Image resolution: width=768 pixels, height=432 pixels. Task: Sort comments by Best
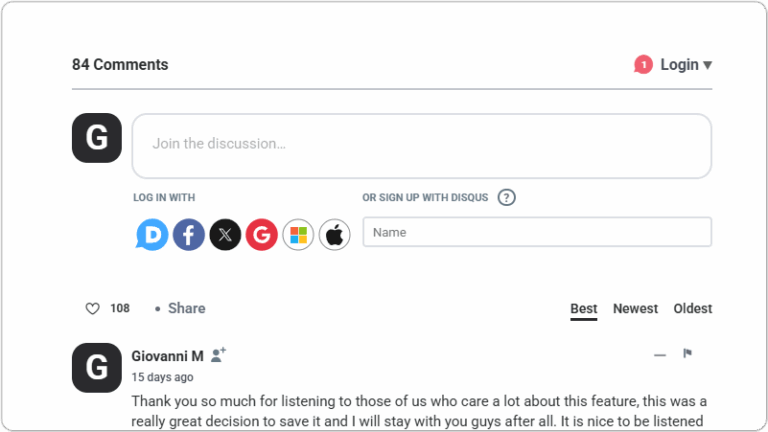pos(584,309)
